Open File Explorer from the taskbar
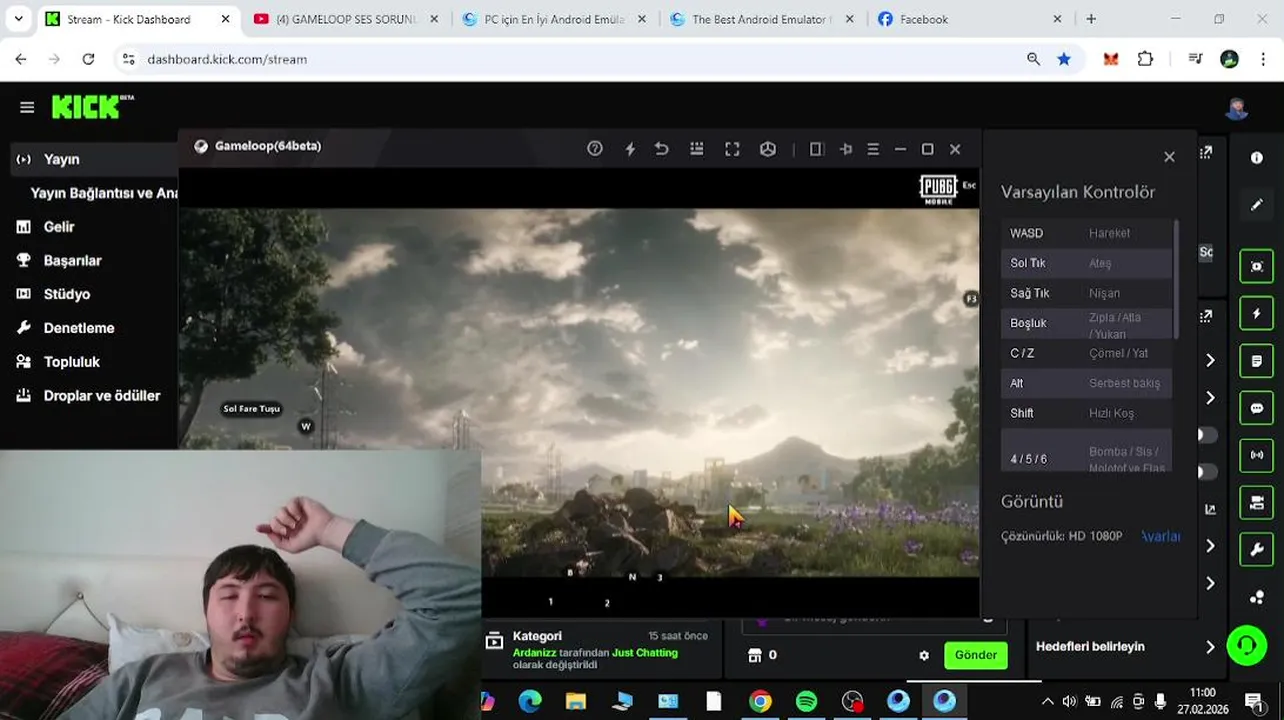1284x720 pixels. pos(576,701)
